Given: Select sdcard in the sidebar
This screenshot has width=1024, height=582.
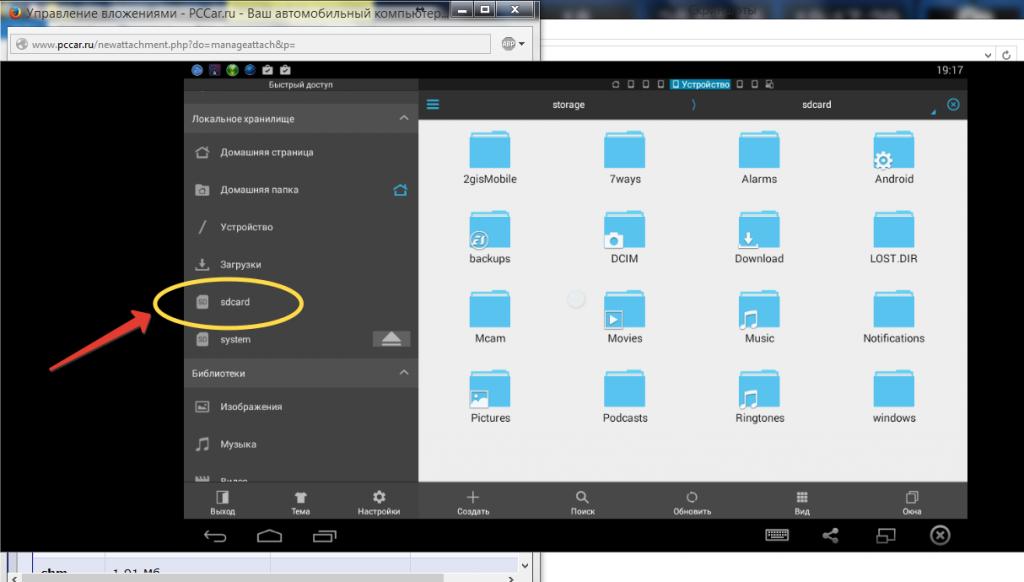Looking at the screenshot, I should tap(234, 302).
